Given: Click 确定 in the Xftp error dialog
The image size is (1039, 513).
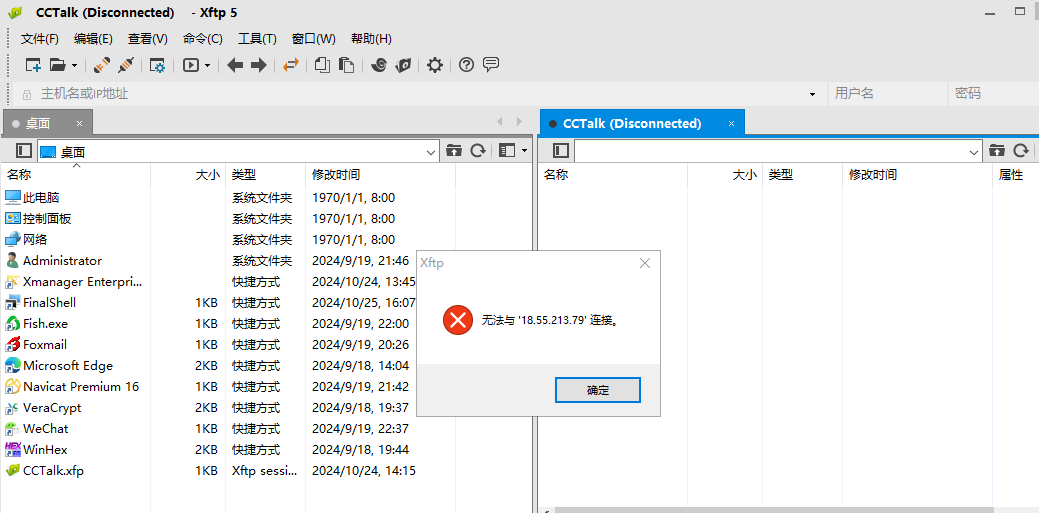Looking at the screenshot, I should click(598, 390).
